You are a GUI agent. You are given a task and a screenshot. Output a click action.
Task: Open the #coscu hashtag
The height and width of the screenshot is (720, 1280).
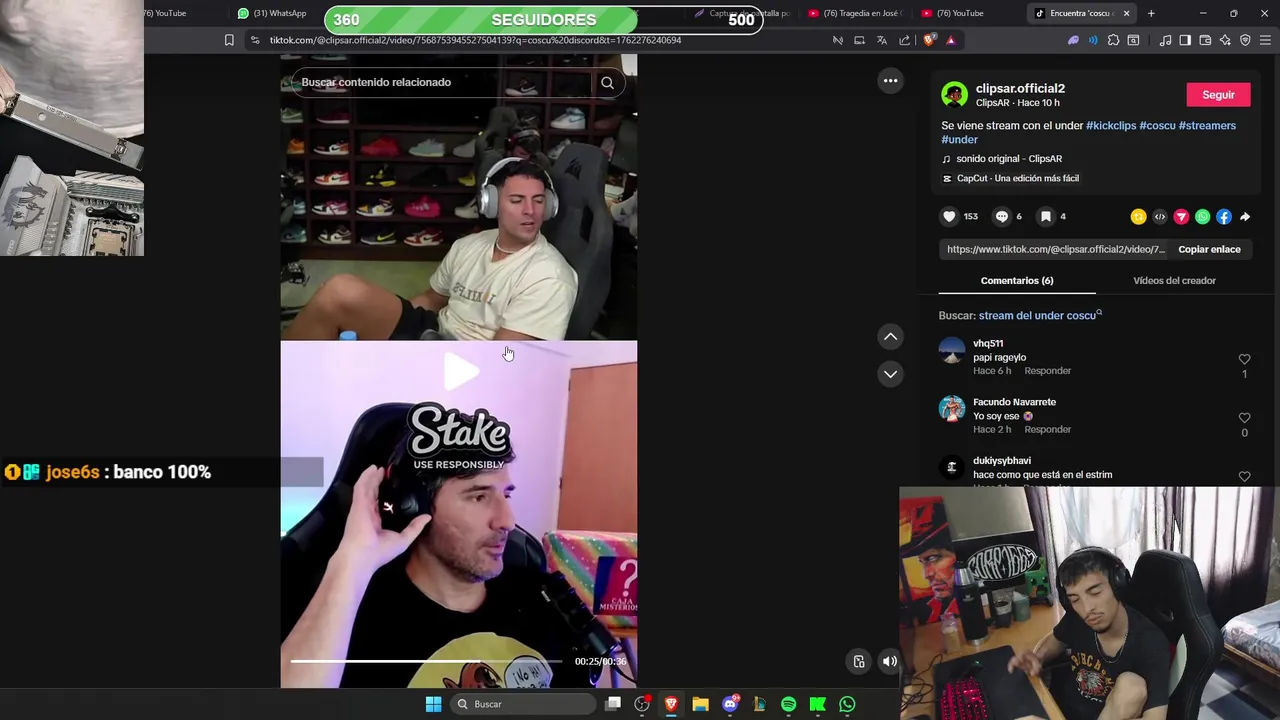(1157, 126)
